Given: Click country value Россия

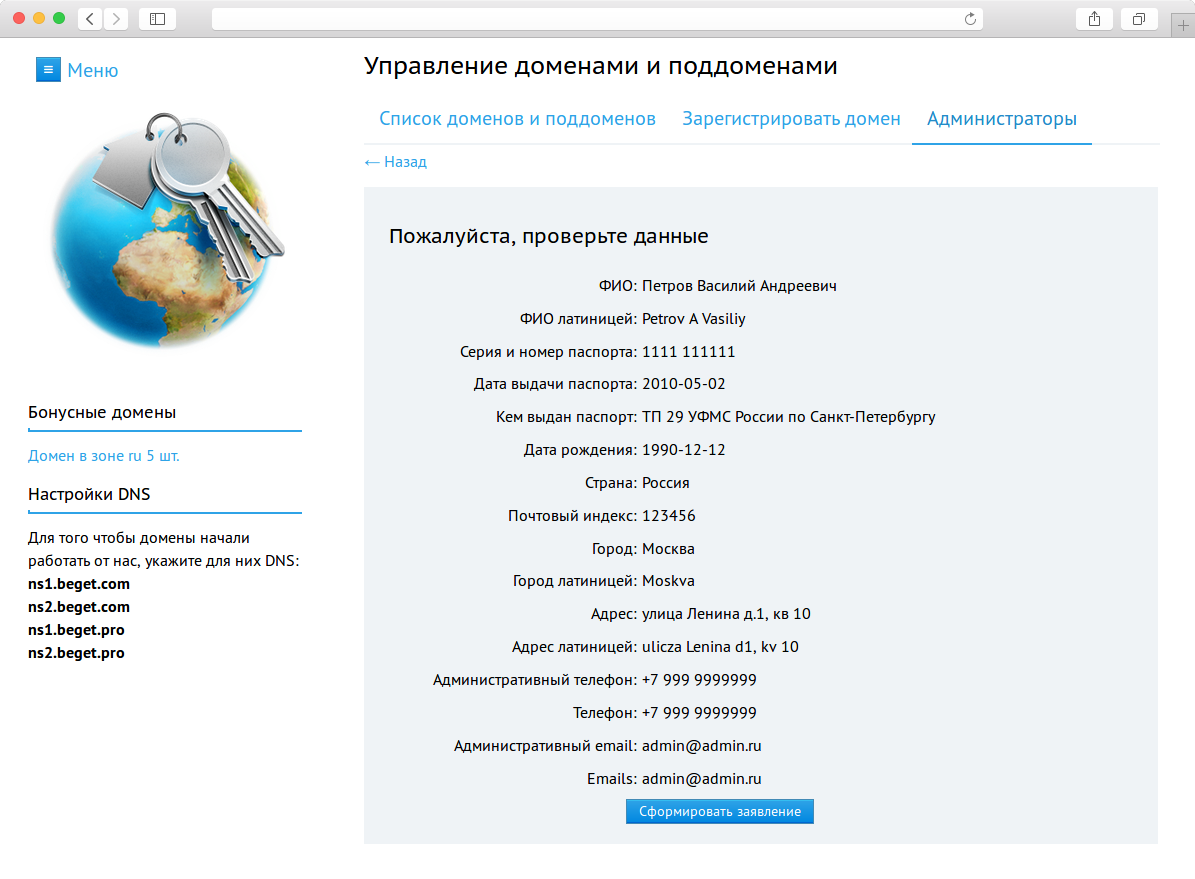Looking at the screenshot, I should [665, 483].
